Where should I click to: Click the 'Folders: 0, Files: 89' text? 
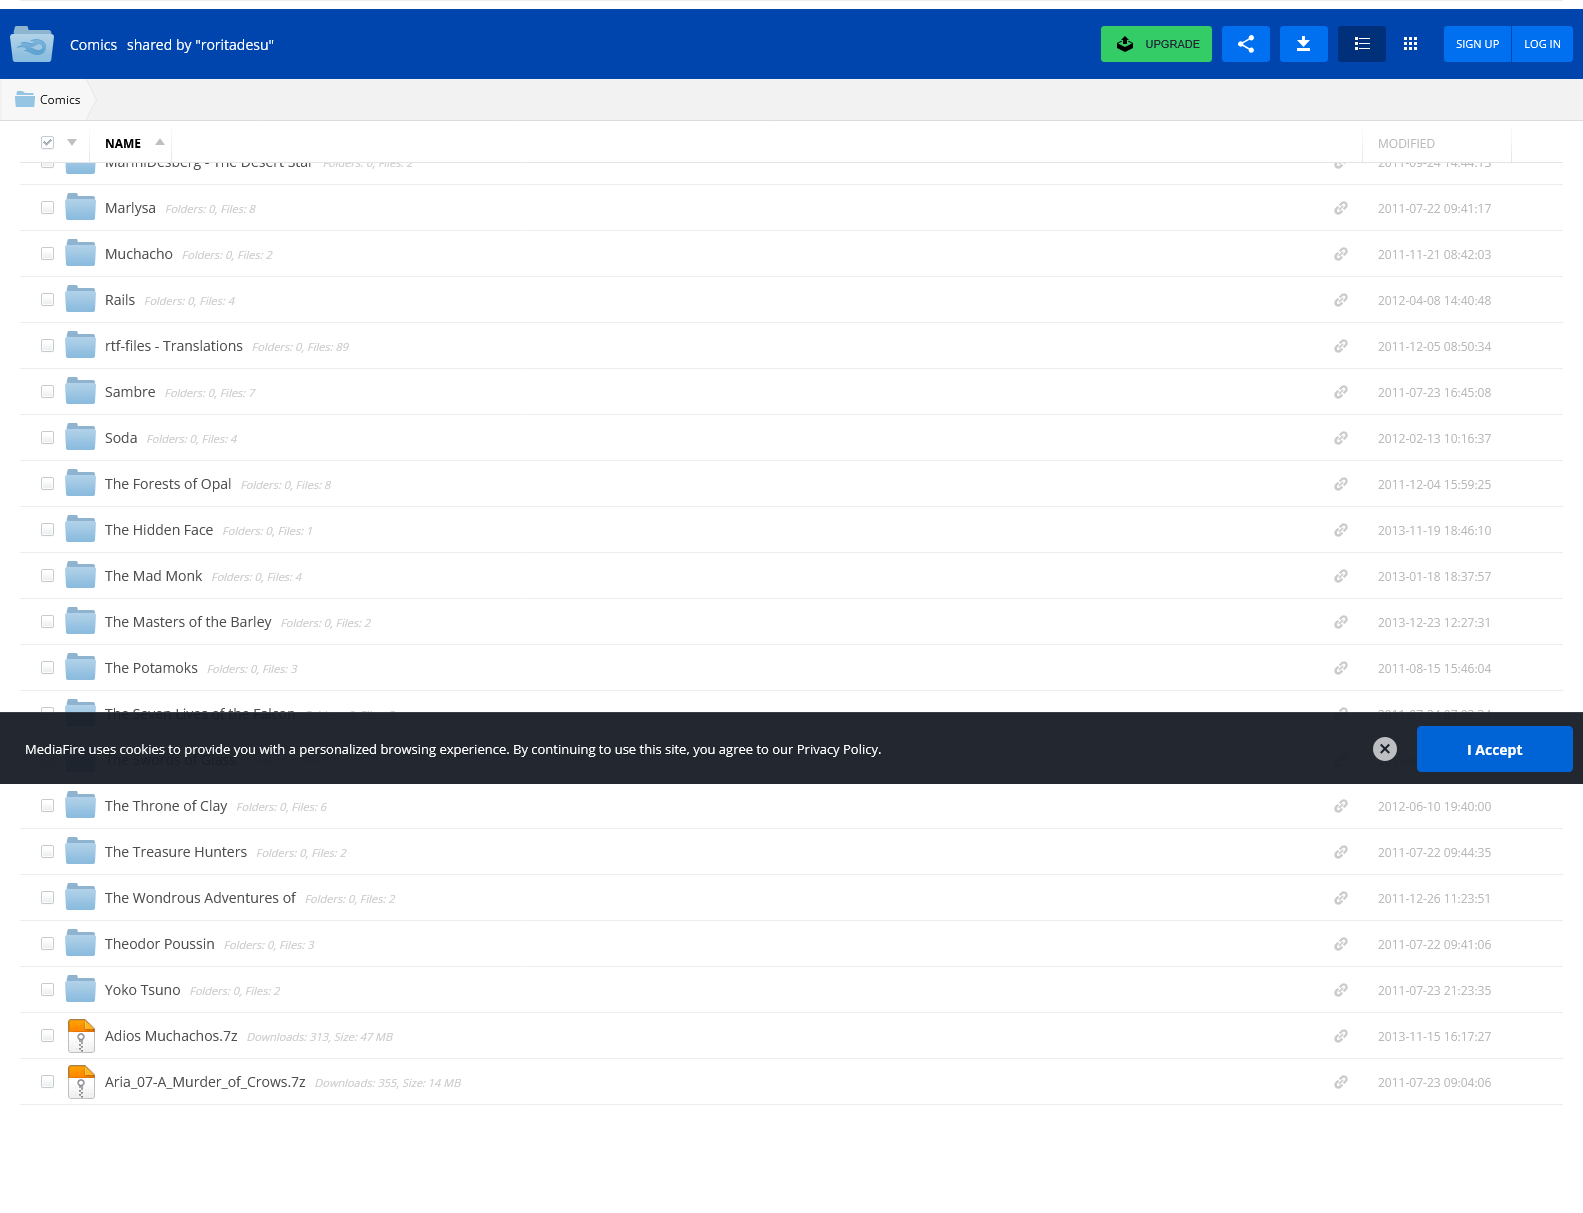[300, 347]
